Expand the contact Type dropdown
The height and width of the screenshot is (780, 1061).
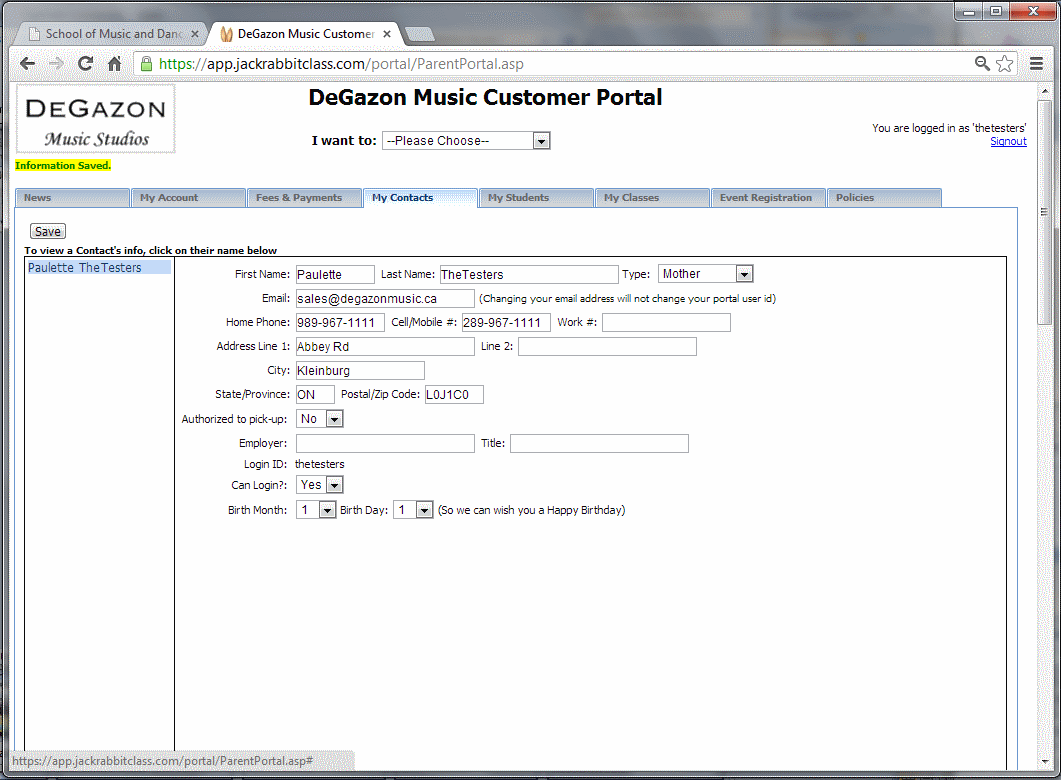705,274
